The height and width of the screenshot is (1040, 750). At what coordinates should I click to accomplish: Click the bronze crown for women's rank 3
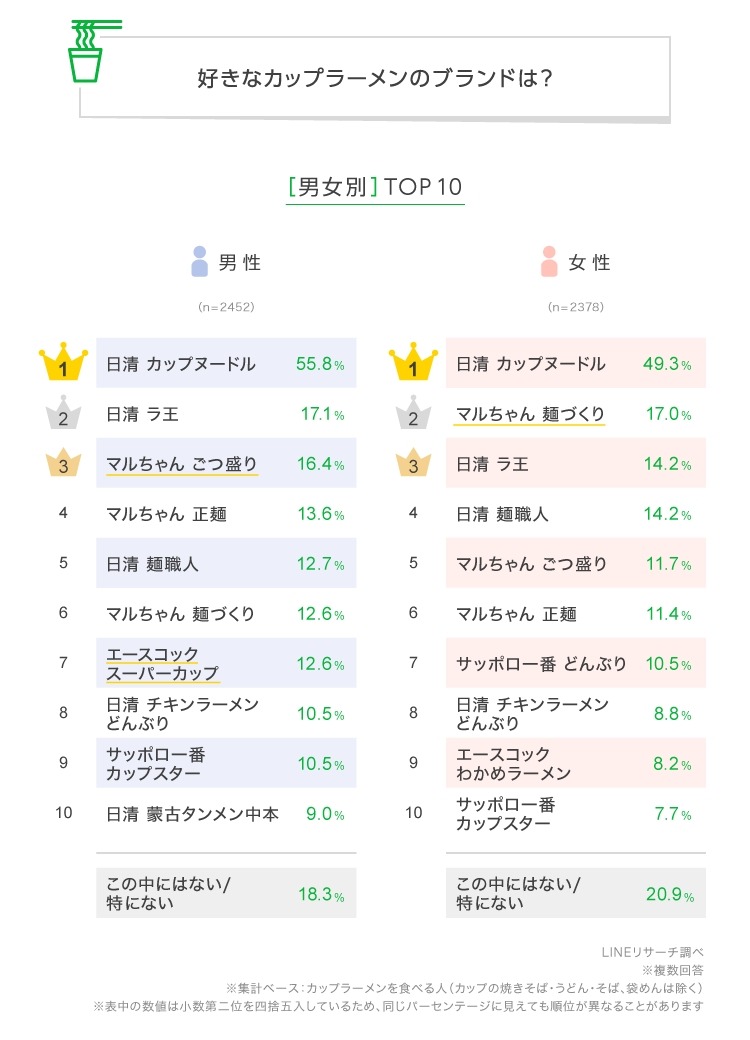[413, 462]
